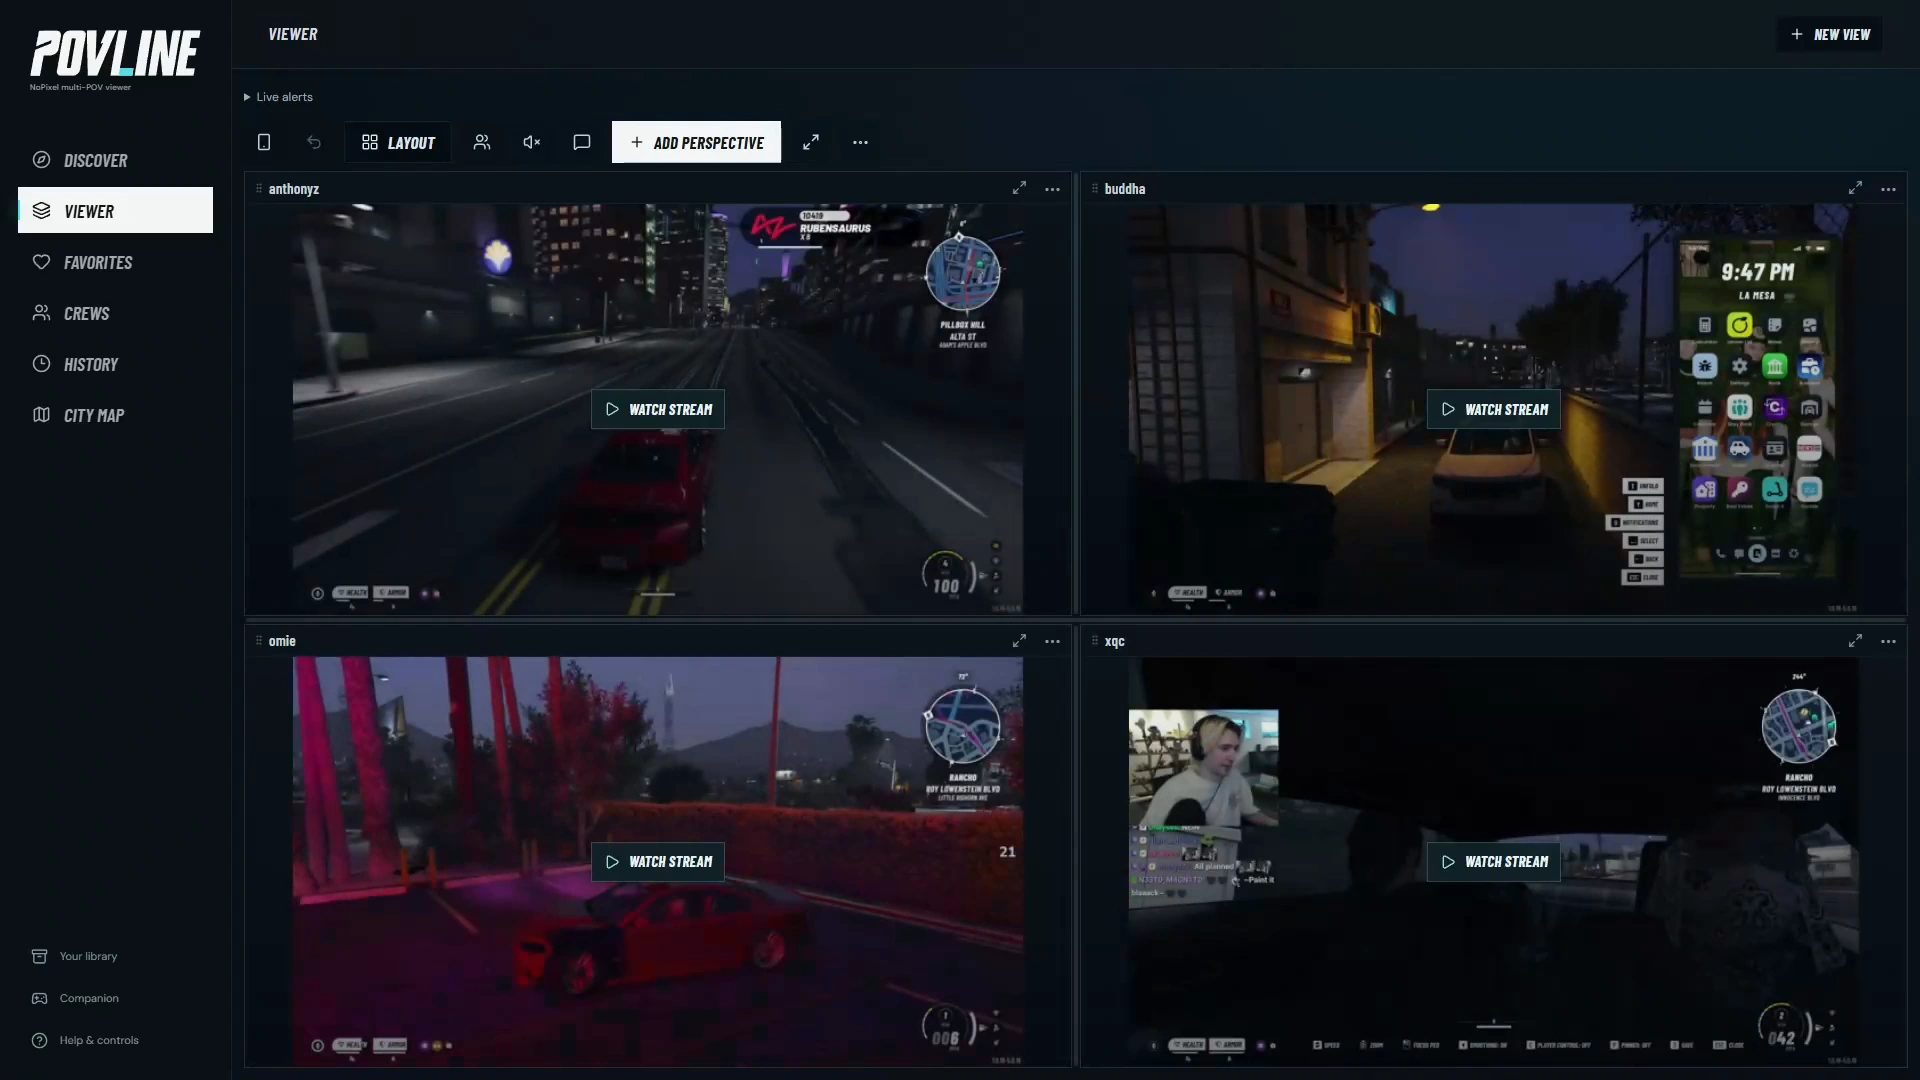Expand anthonyz panel to fullscreen
The height and width of the screenshot is (1080, 1920).
1019,188
